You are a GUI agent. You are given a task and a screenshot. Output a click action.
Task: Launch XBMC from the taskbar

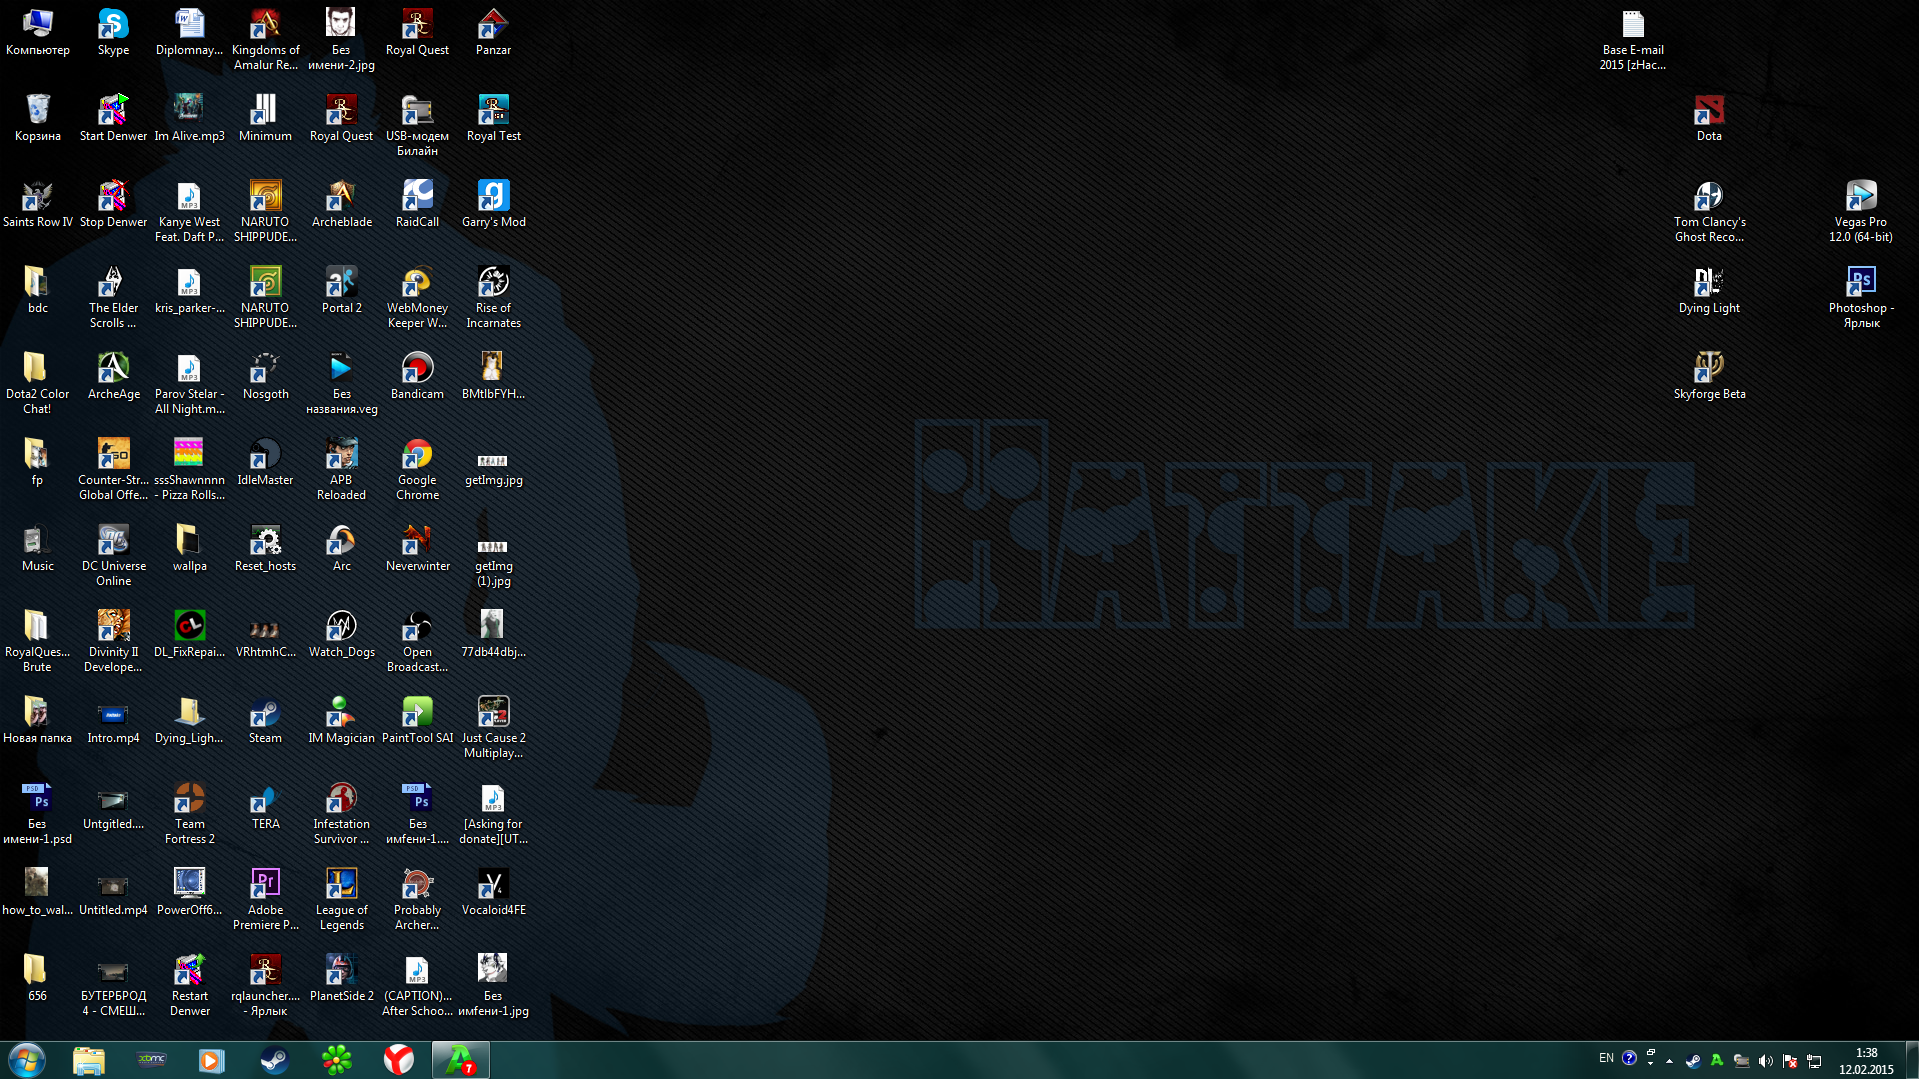(151, 1060)
